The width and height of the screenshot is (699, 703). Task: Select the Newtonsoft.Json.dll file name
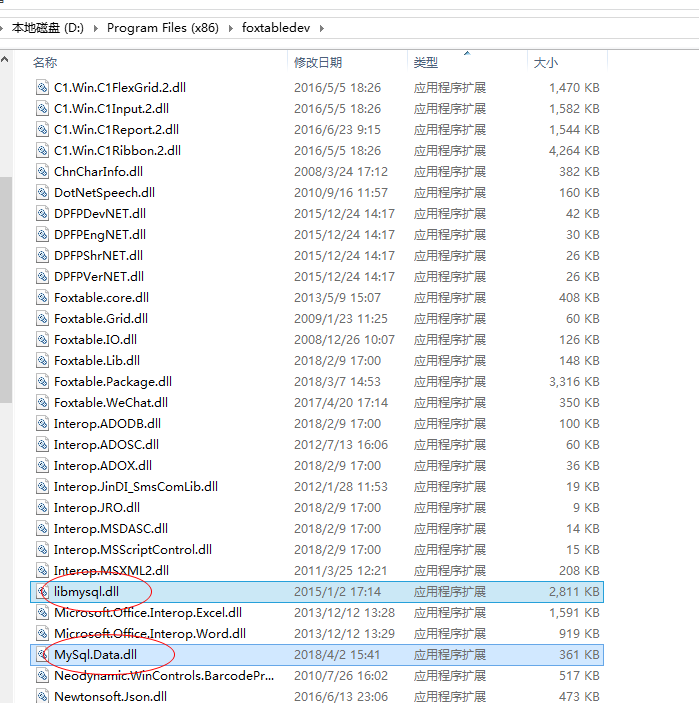[110, 696]
